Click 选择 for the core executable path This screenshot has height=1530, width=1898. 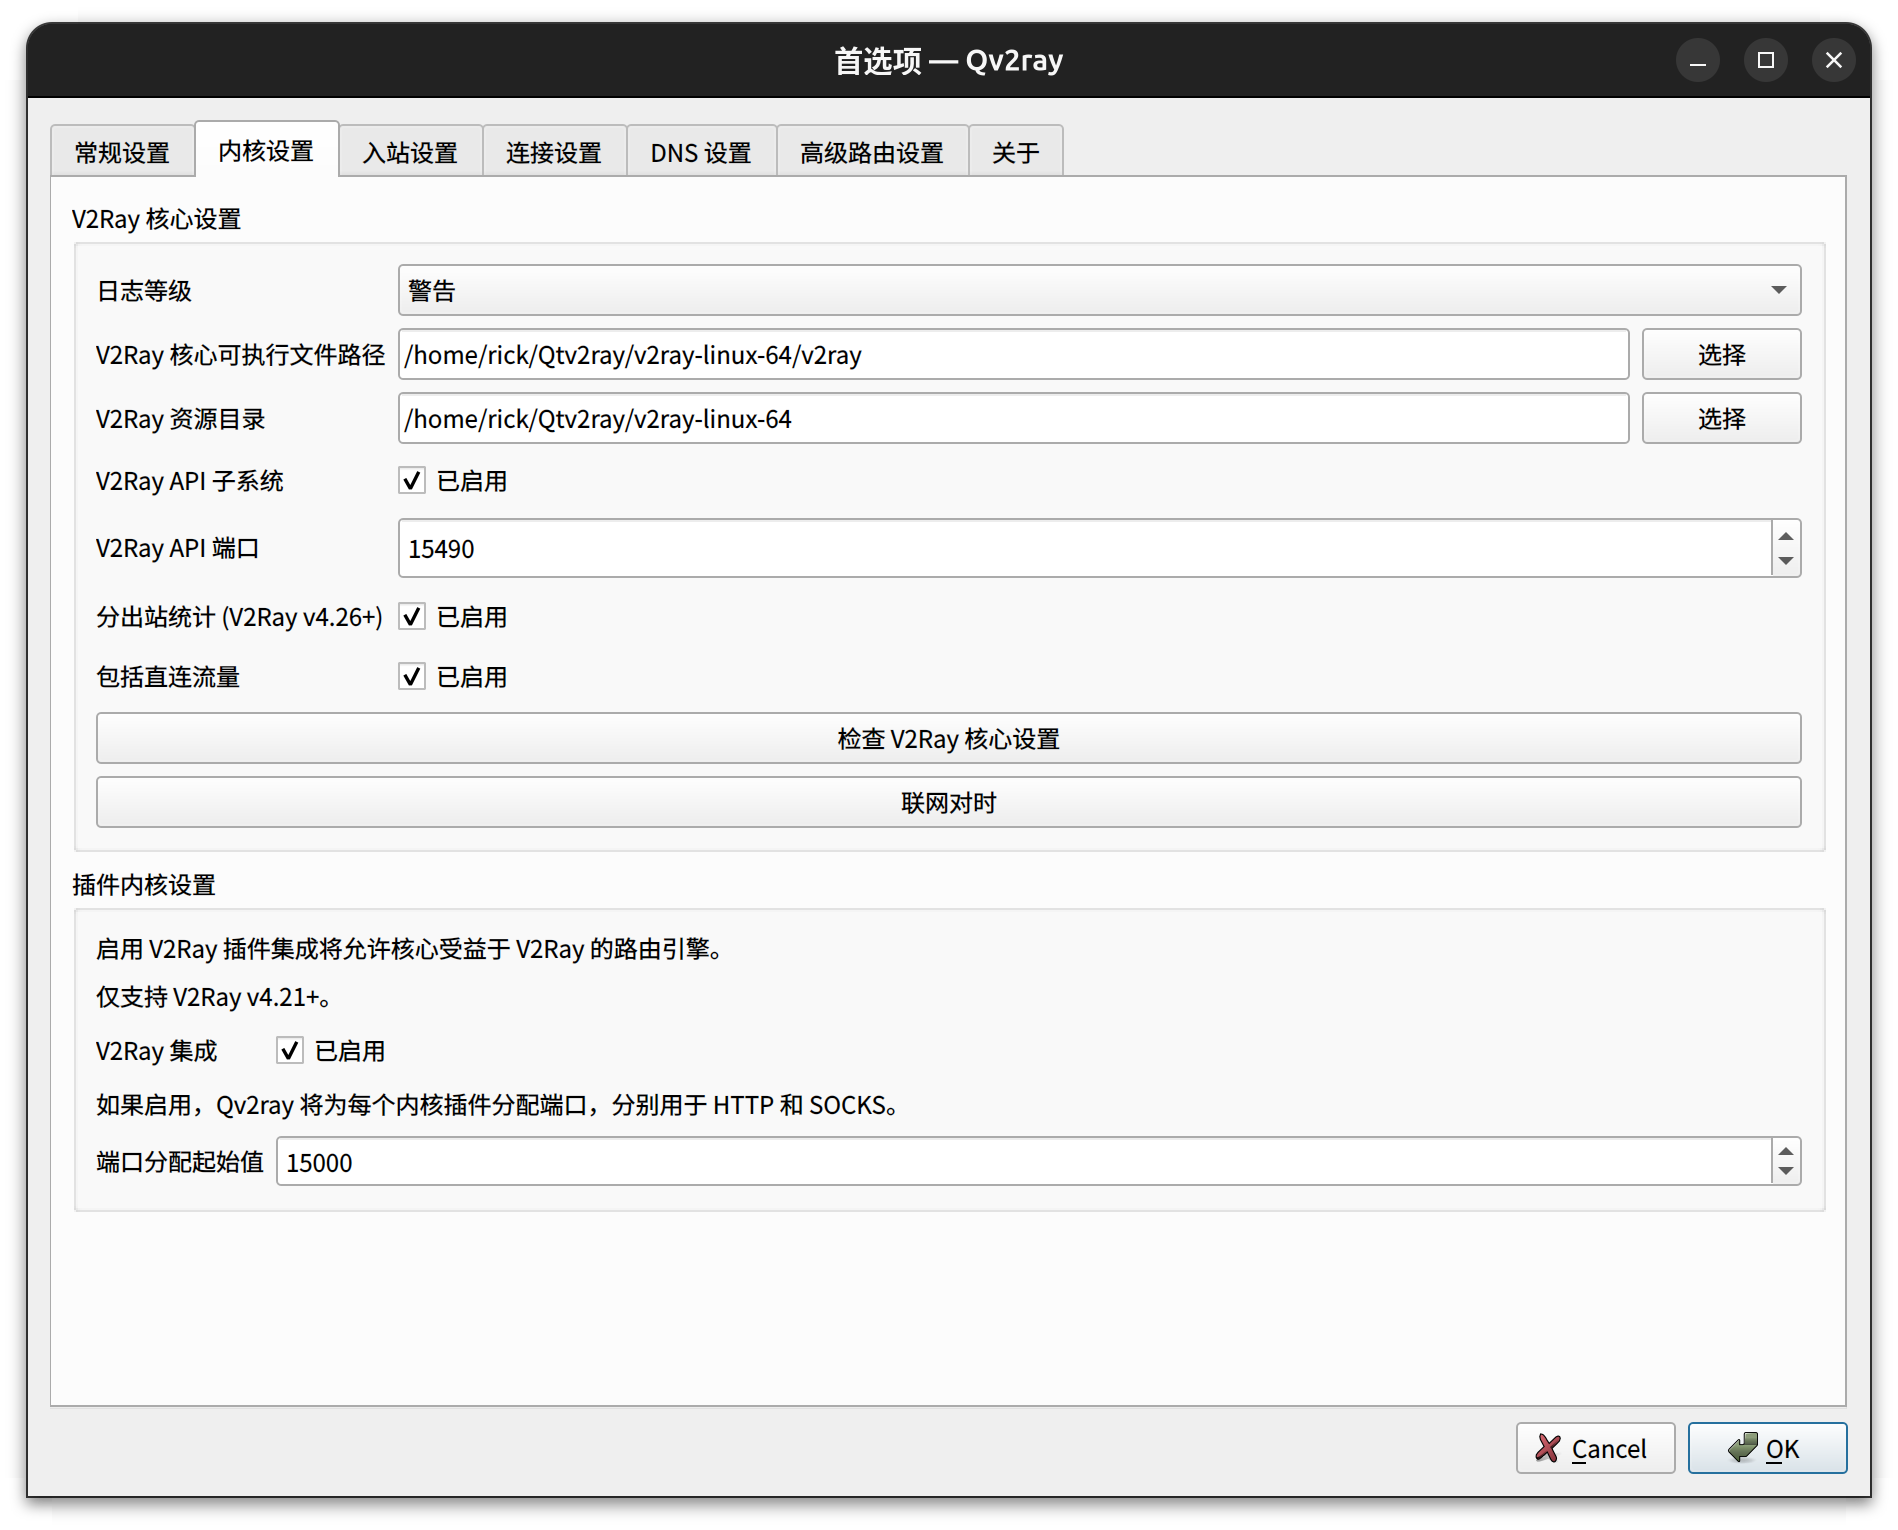(1721, 354)
